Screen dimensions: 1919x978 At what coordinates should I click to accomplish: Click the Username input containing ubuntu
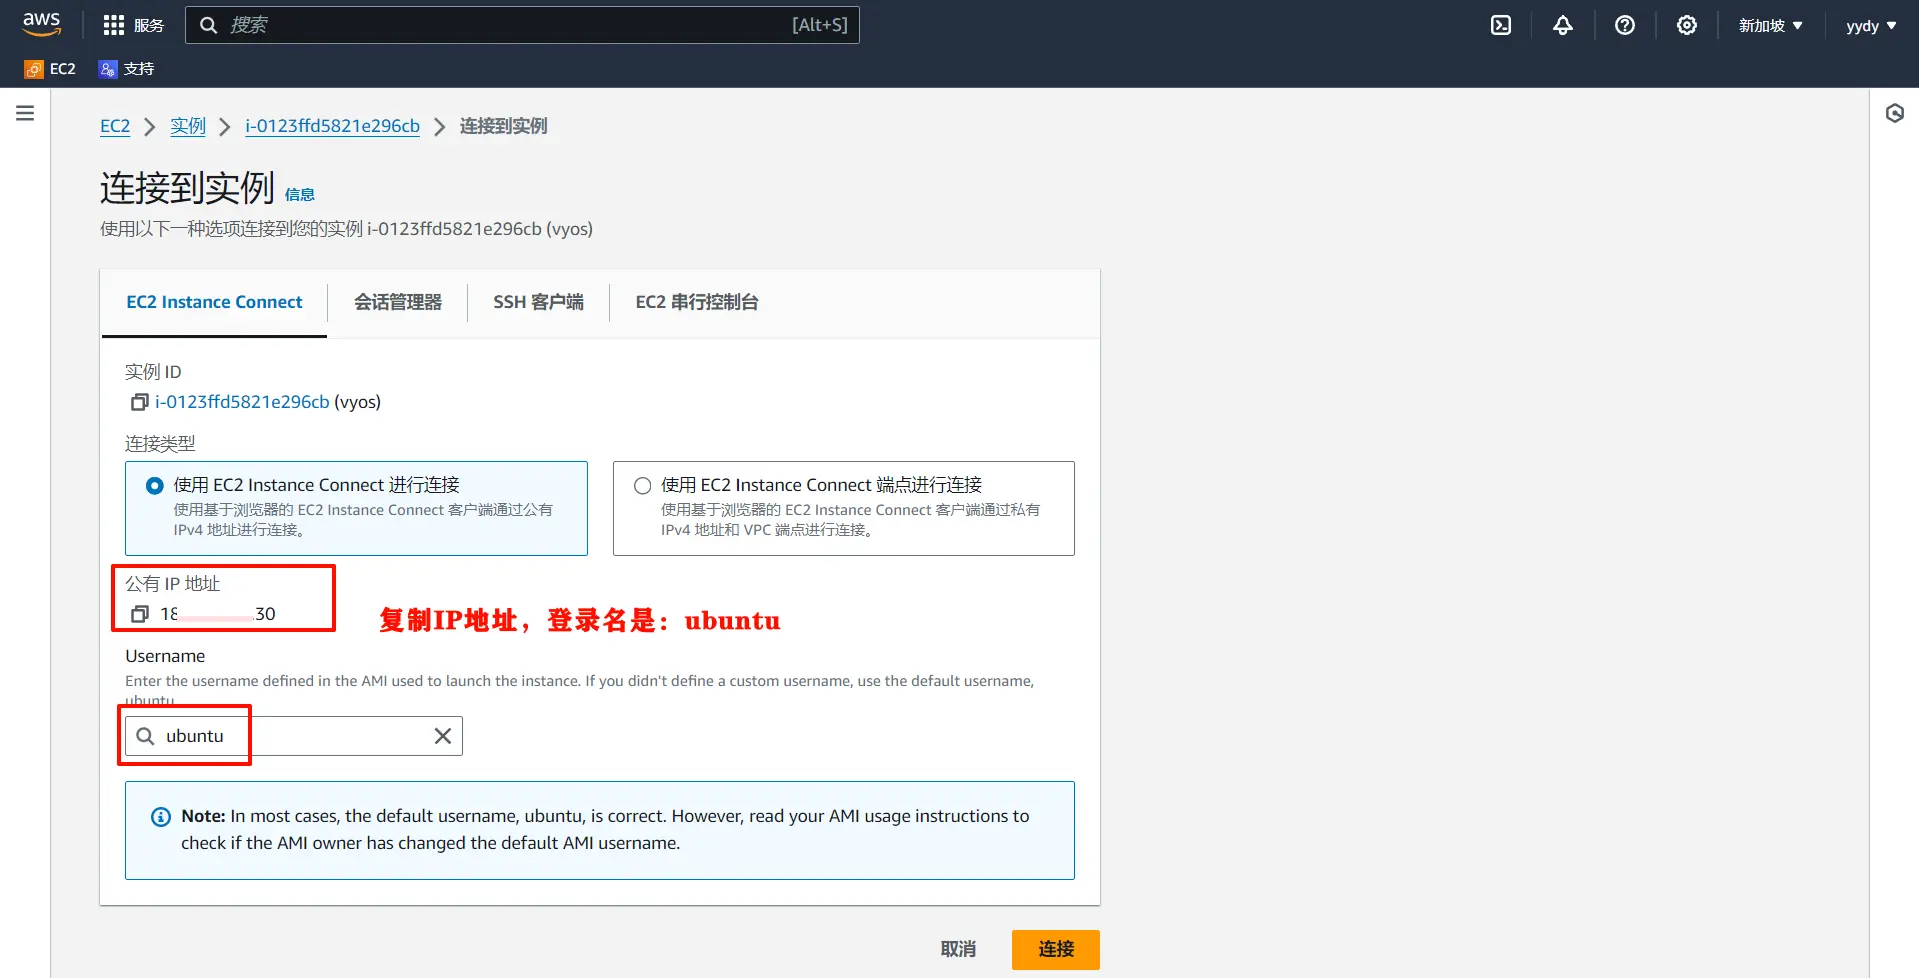click(x=294, y=736)
